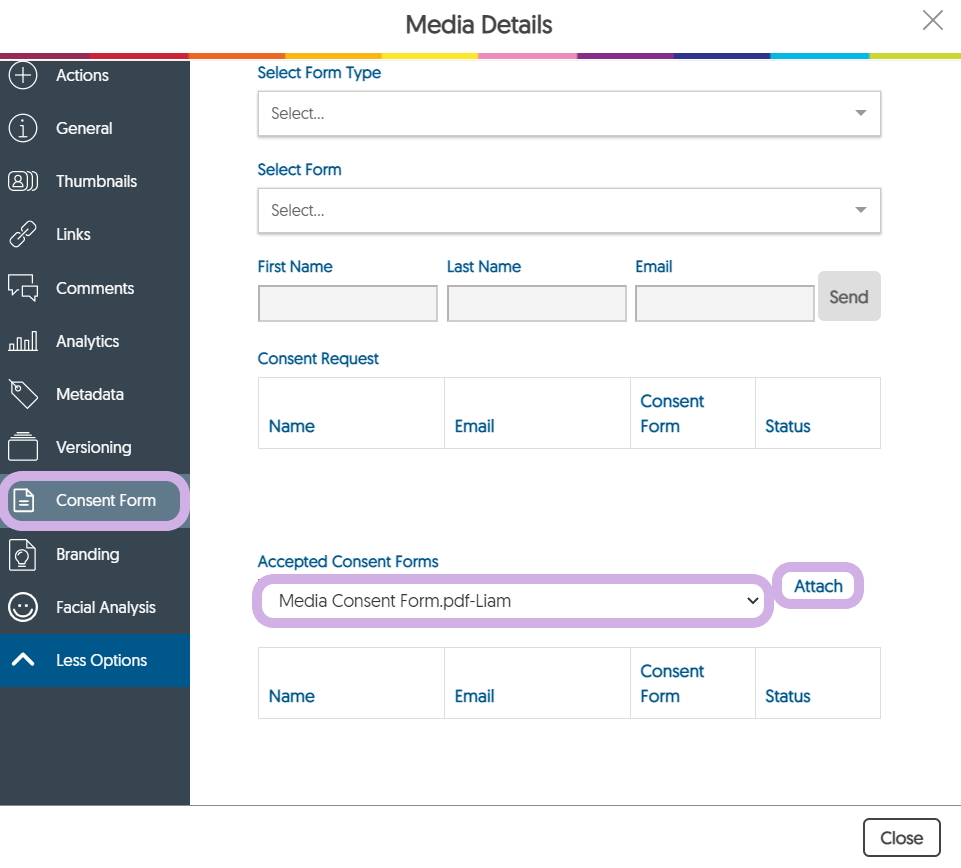Click the Attach button
The image size is (961, 868).
pos(818,586)
